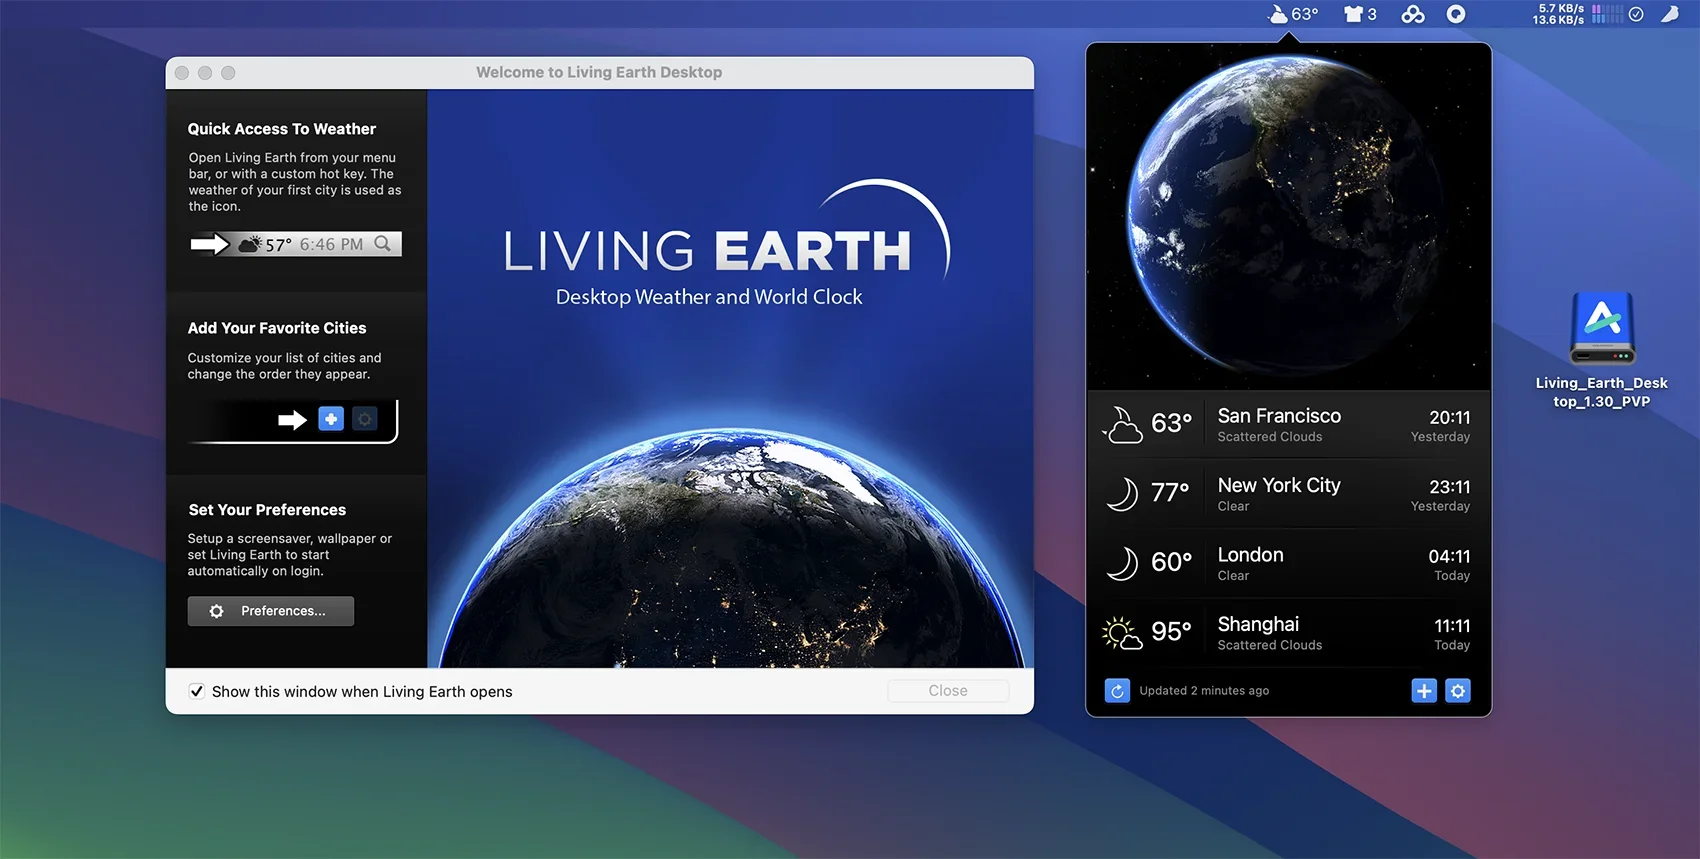Viewport: 1700px width, 859px height.
Task: Click dimmed gear icon under Add Your Favorite Cities
Action: tap(366, 419)
